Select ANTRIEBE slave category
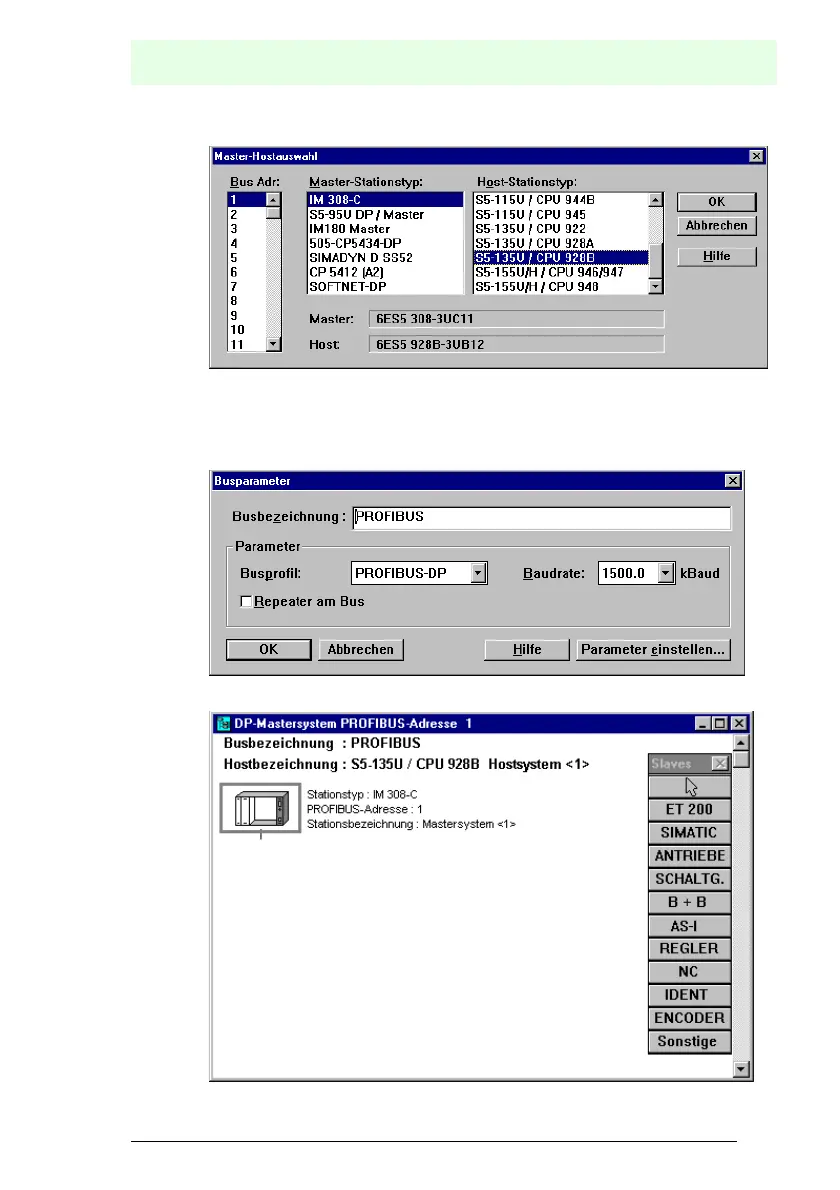The height and width of the screenshot is (1190, 840). tap(690, 856)
